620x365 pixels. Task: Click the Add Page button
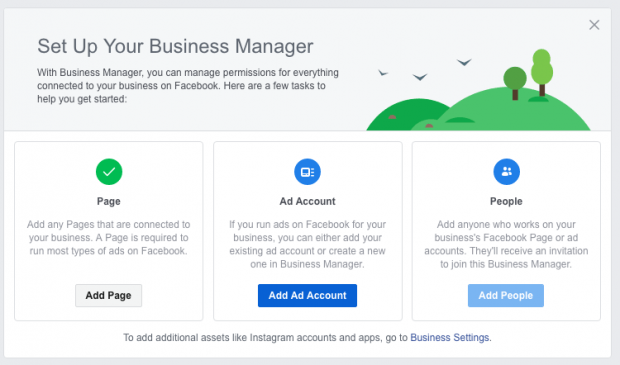[108, 295]
